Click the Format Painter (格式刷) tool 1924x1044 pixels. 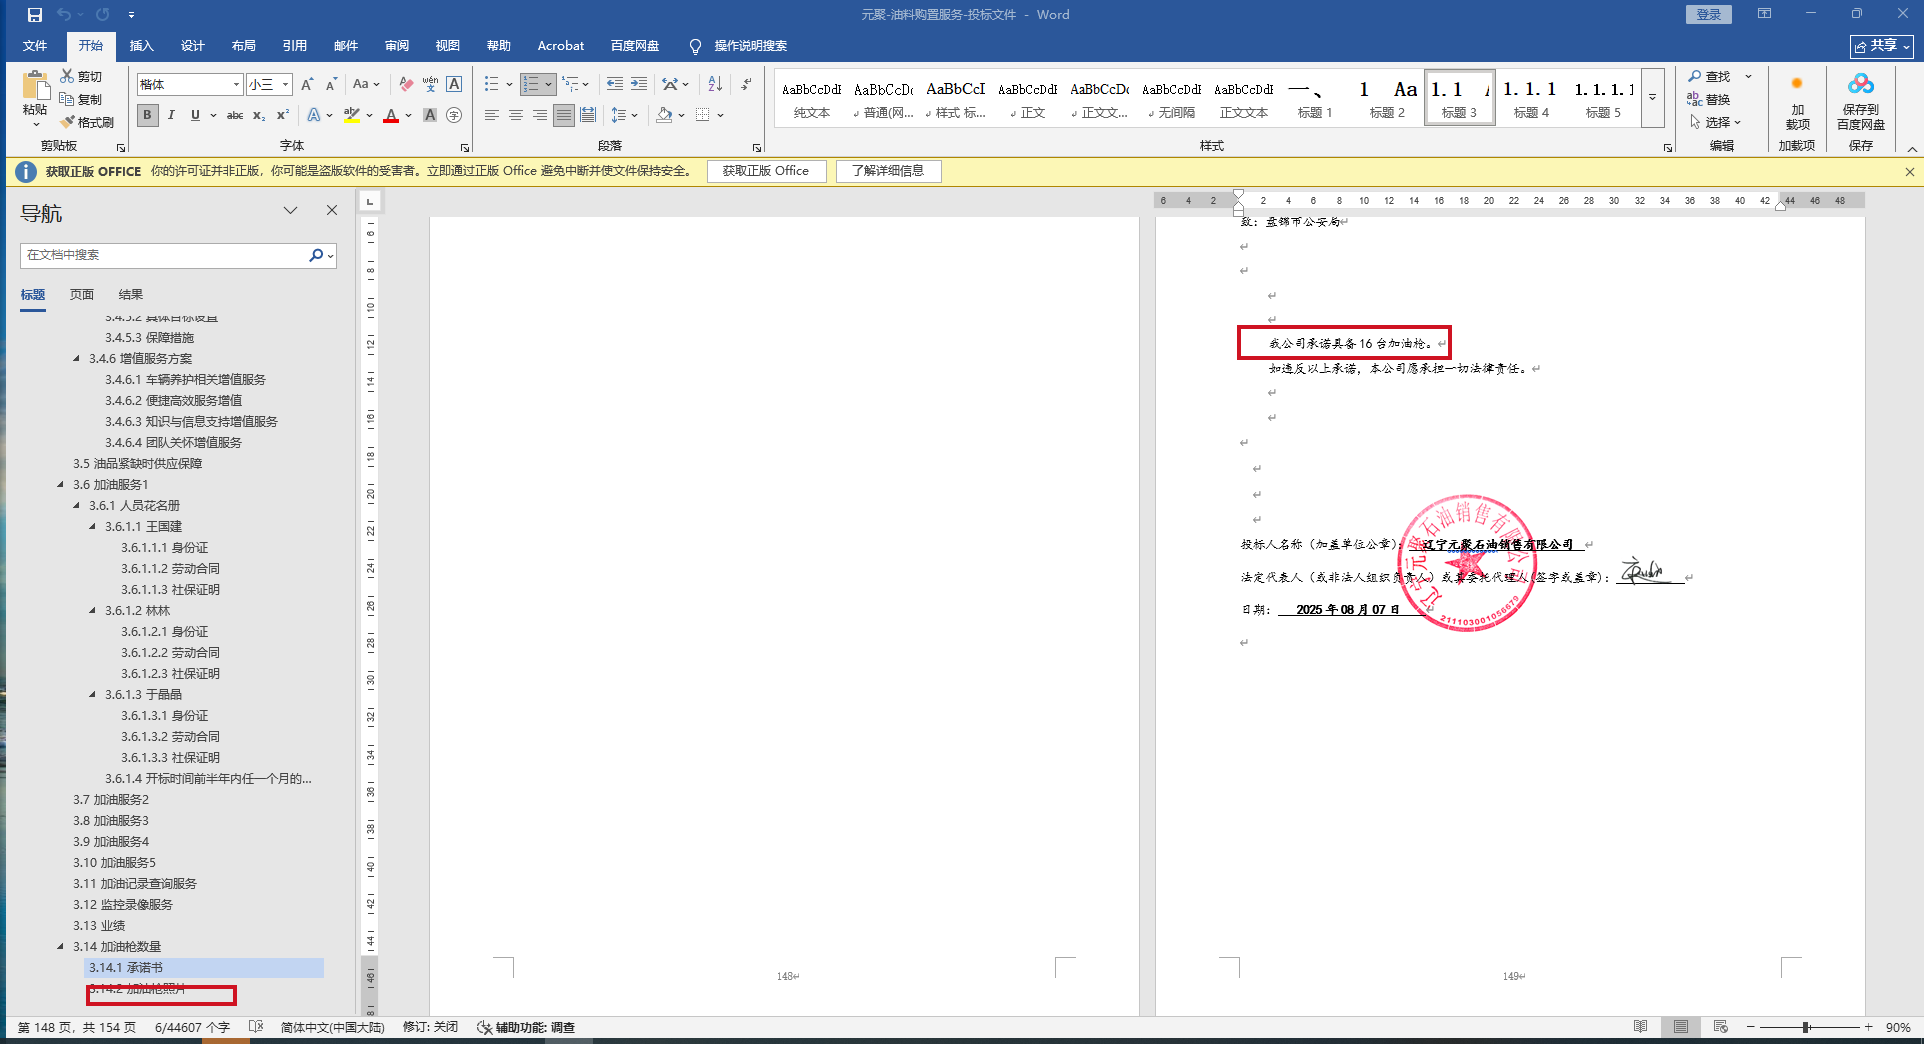click(x=87, y=122)
